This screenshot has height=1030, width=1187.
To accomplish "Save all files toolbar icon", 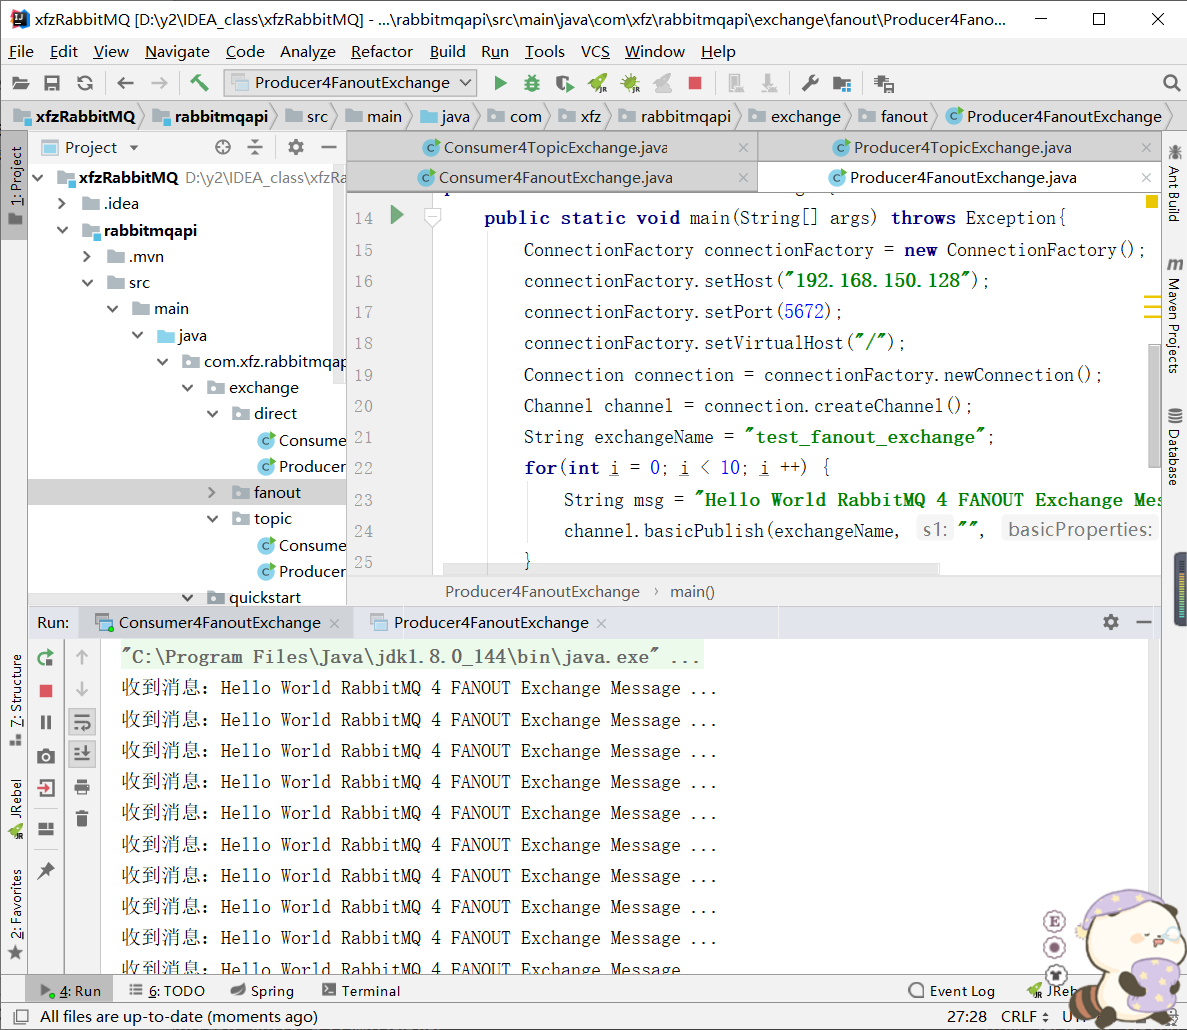I will [x=51, y=83].
